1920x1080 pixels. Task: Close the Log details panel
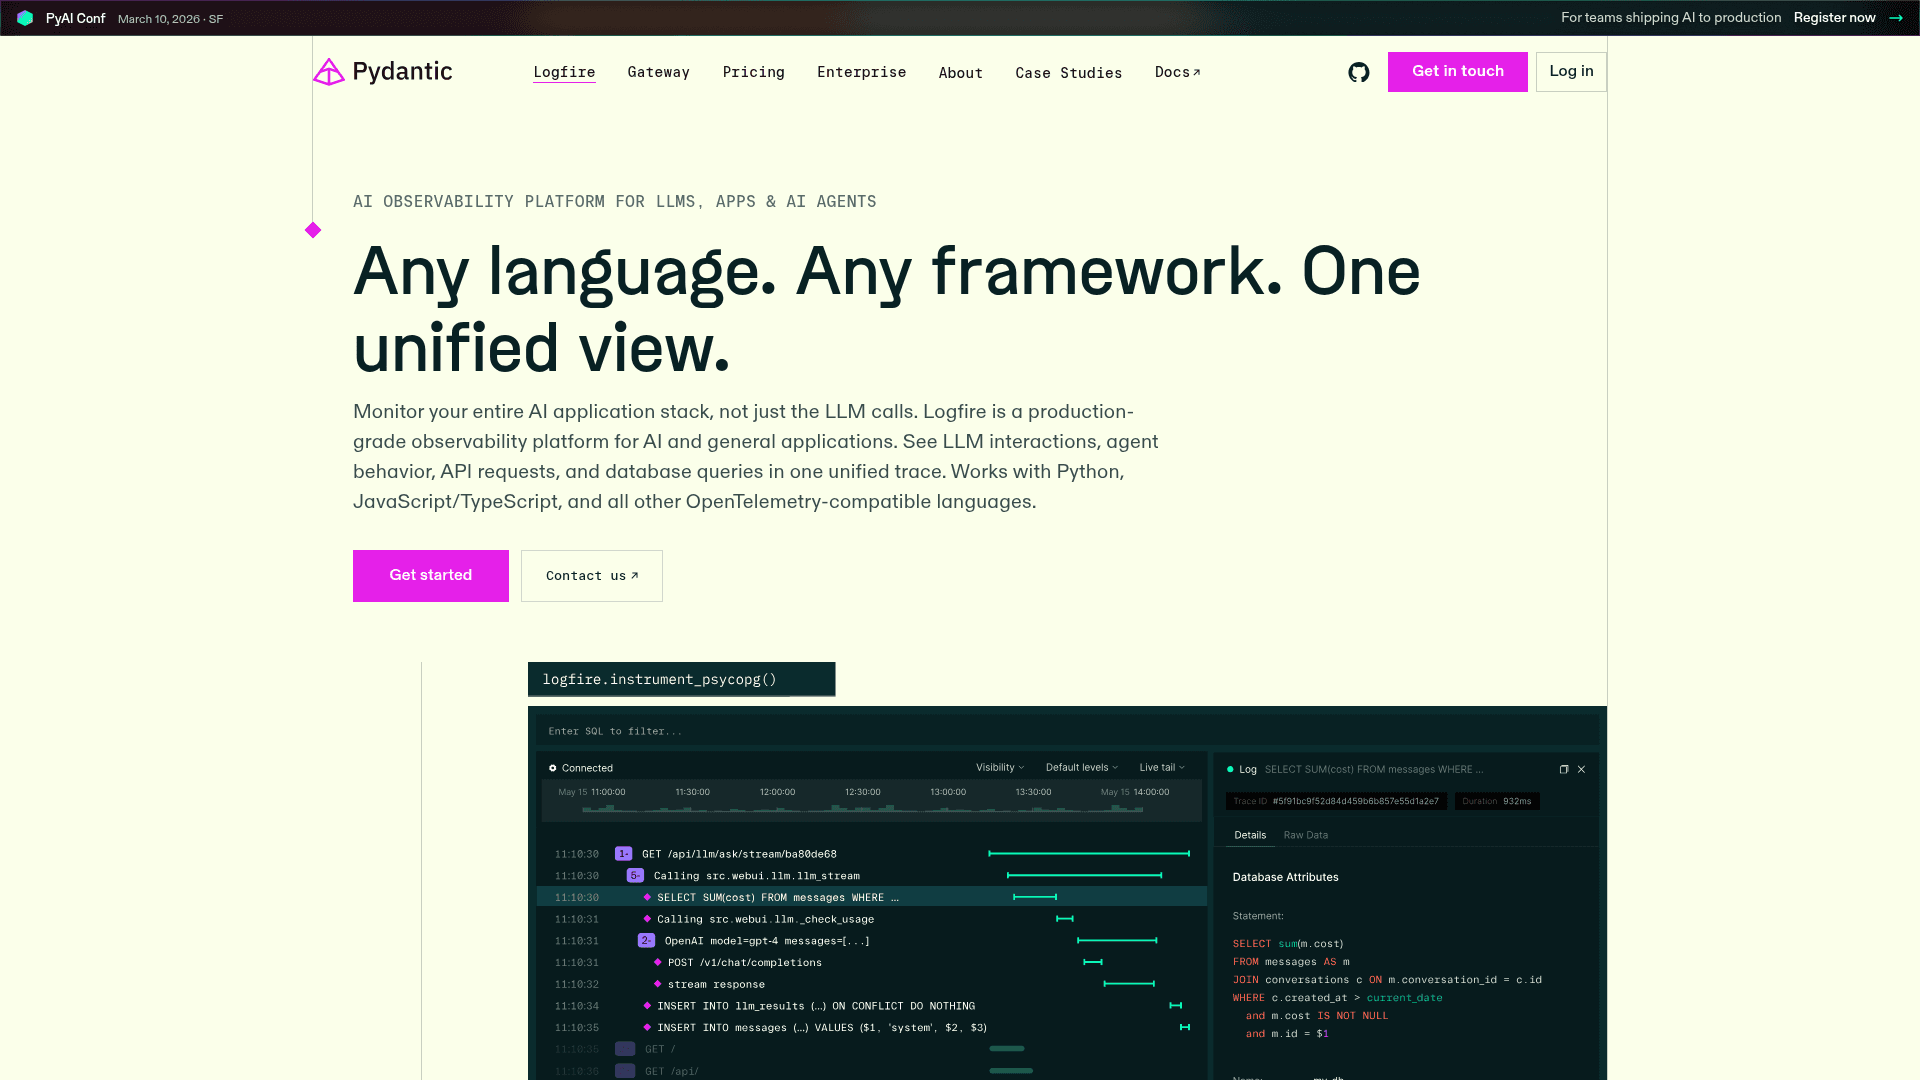[1581, 769]
